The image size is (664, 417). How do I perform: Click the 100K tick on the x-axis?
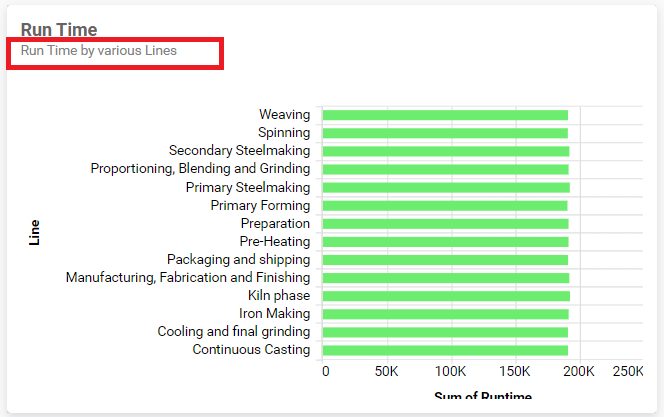[451, 372]
